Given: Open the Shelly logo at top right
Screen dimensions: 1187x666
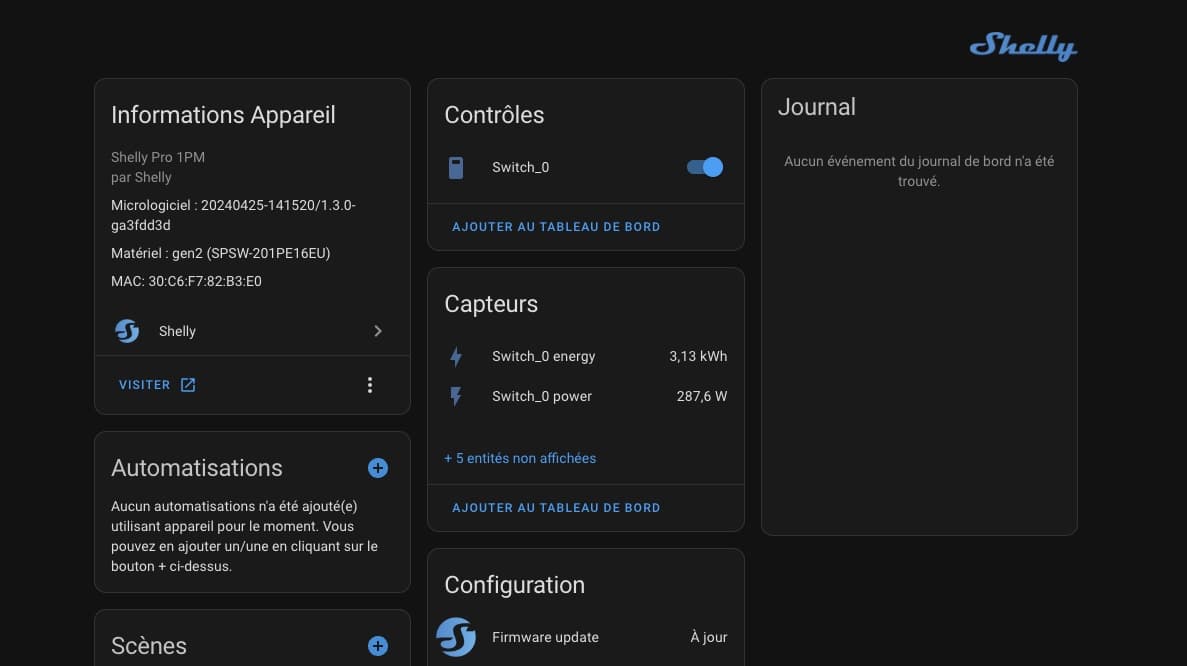Looking at the screenshot, I should click(1023, 47).
